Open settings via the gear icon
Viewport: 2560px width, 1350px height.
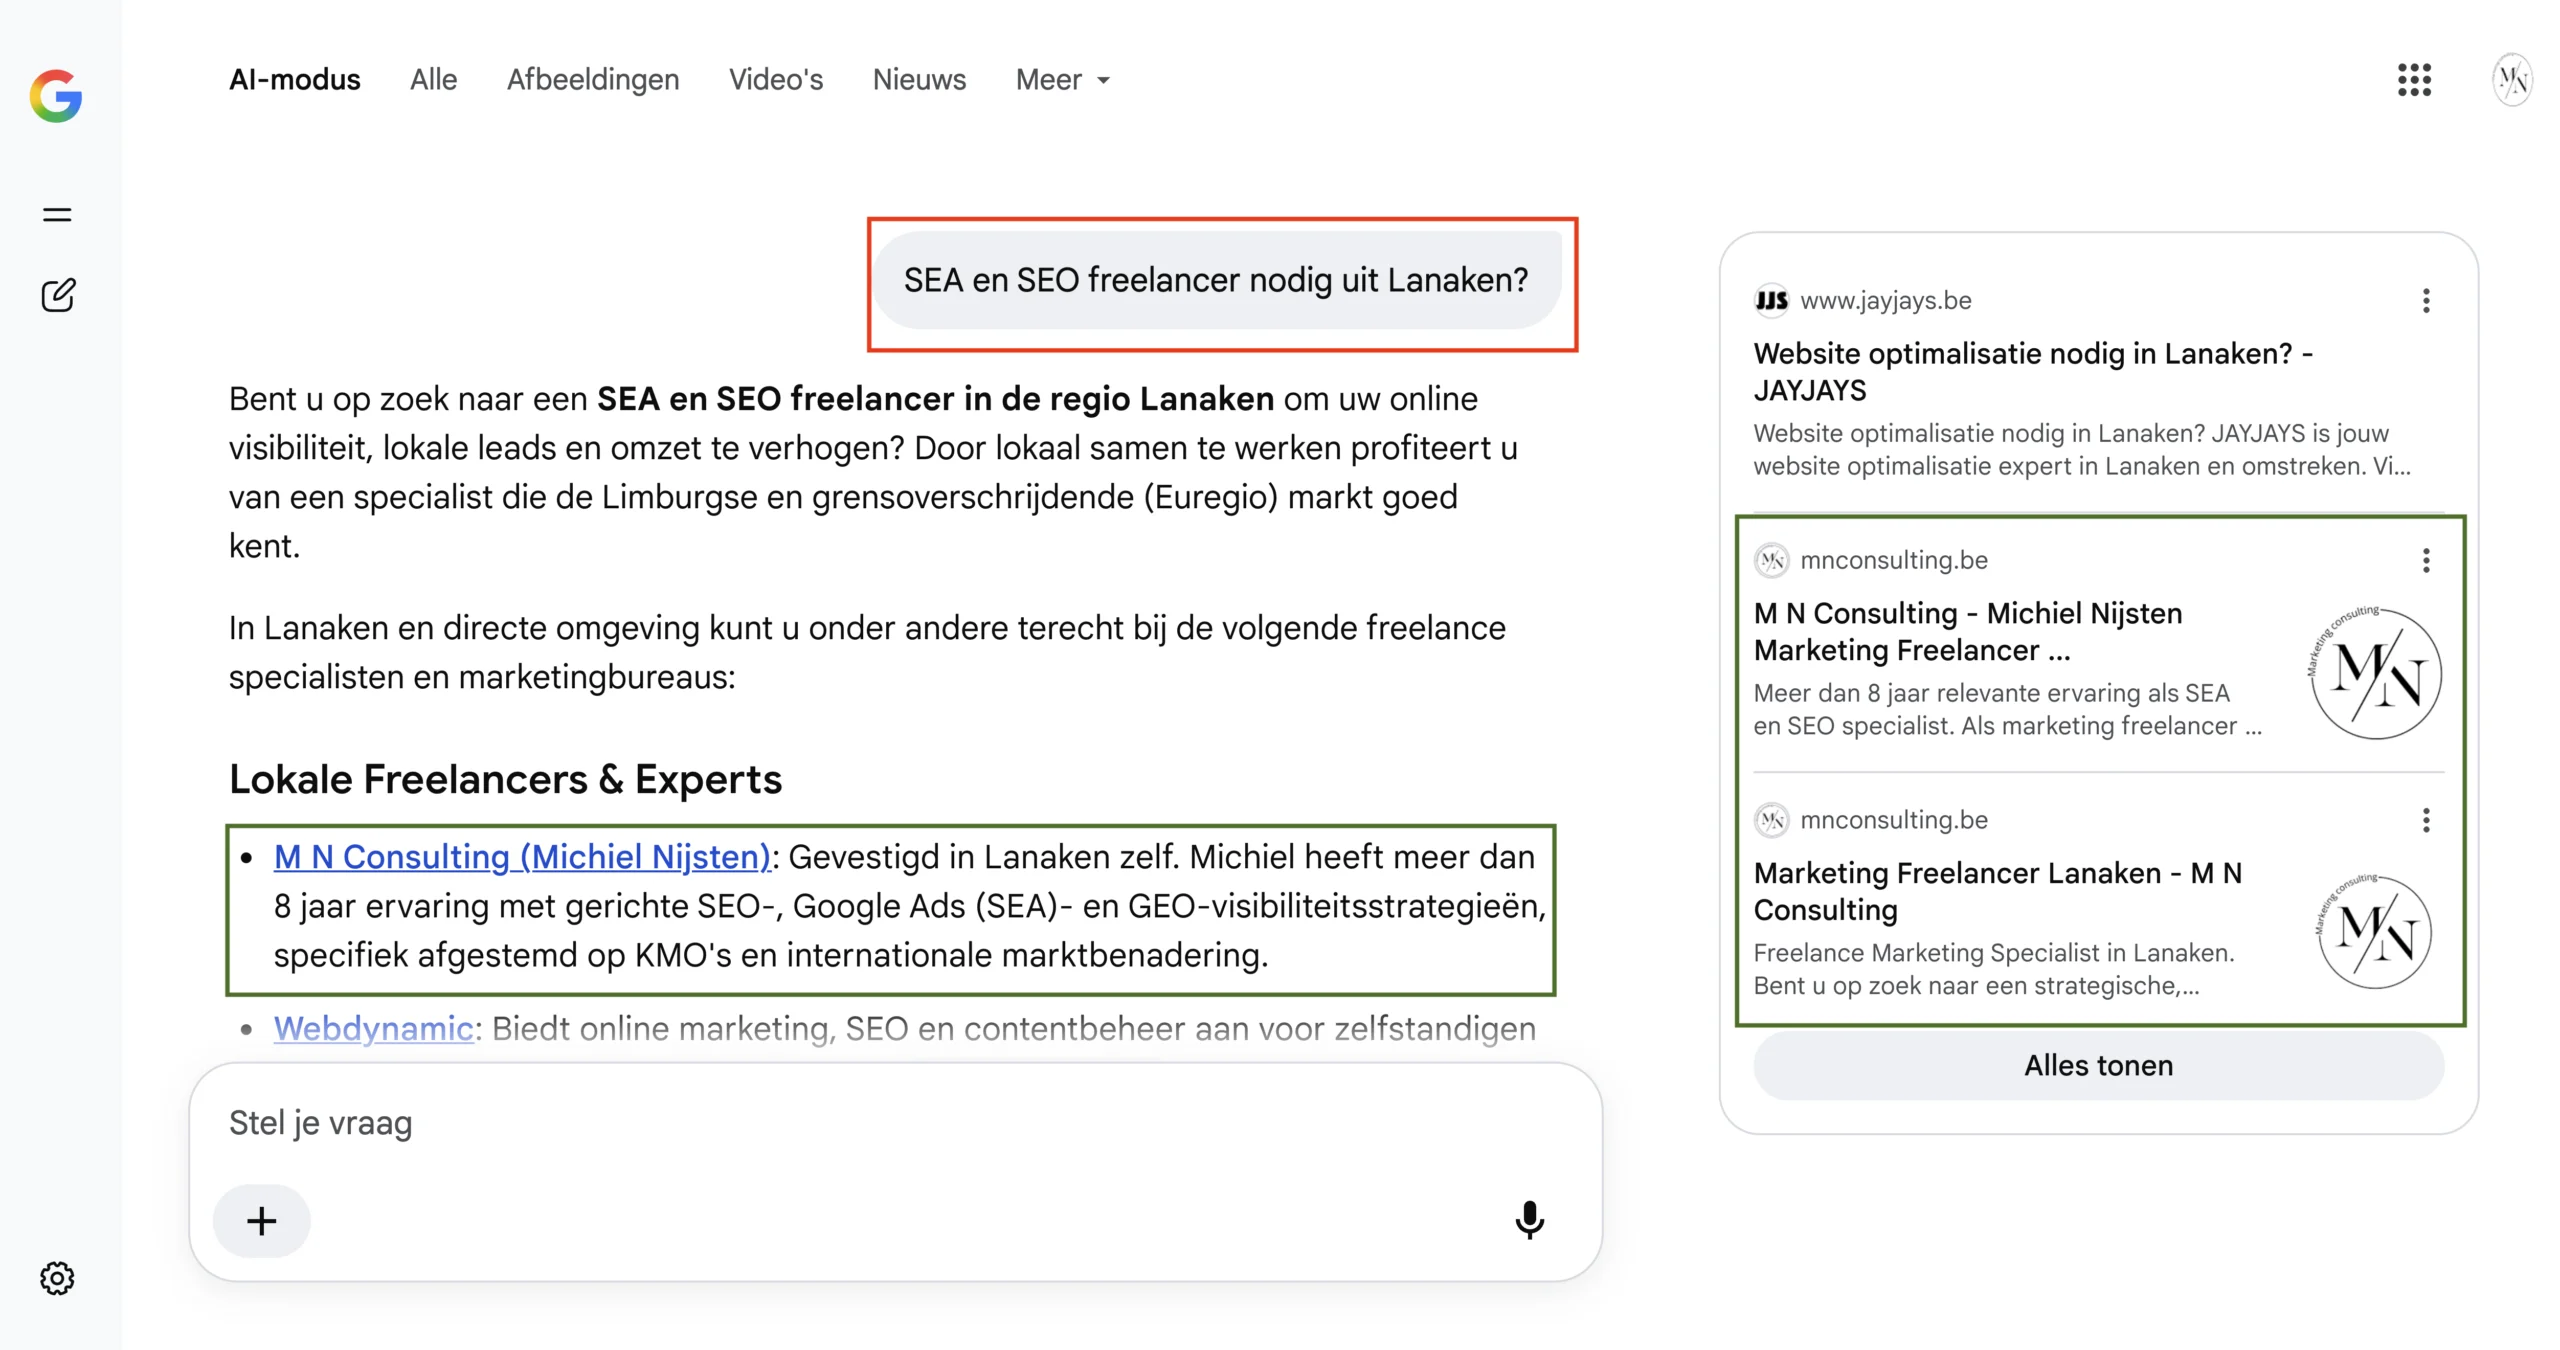click(x=57, y=1278)
